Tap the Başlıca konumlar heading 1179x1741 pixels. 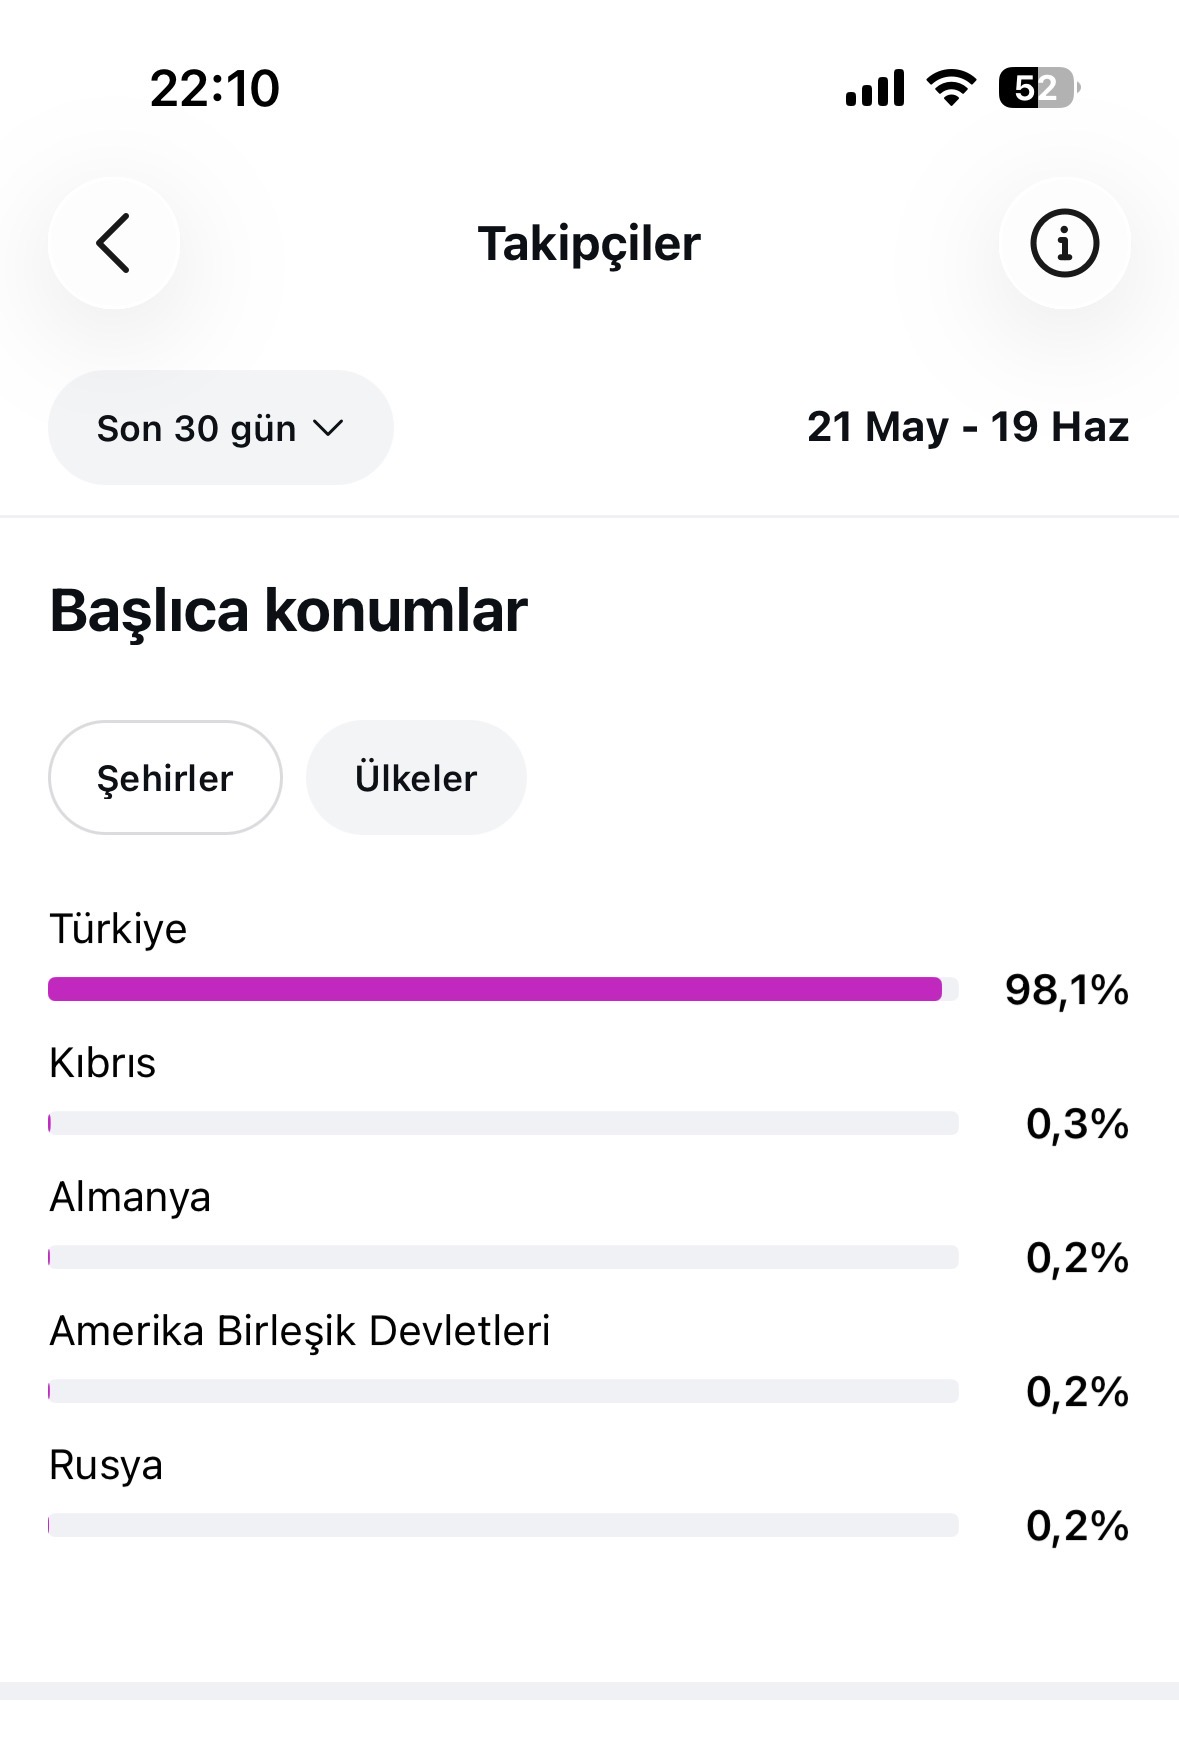(x=288, y=610)
